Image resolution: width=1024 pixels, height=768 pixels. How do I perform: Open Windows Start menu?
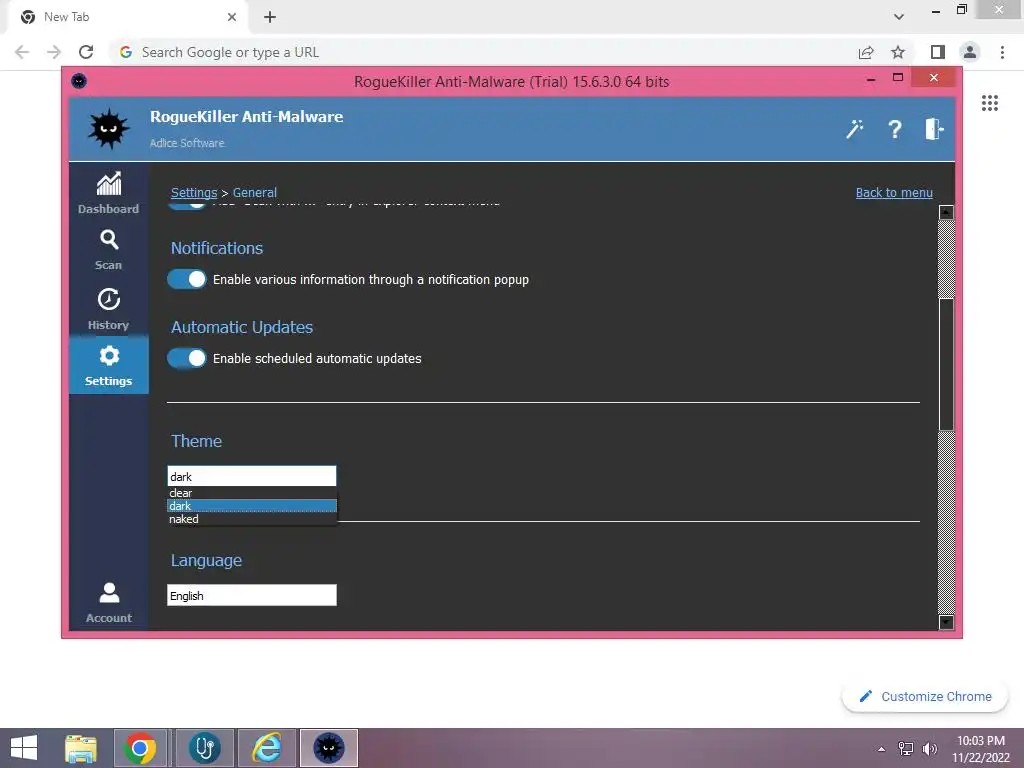pyautogui.click(x=24, y=748)
